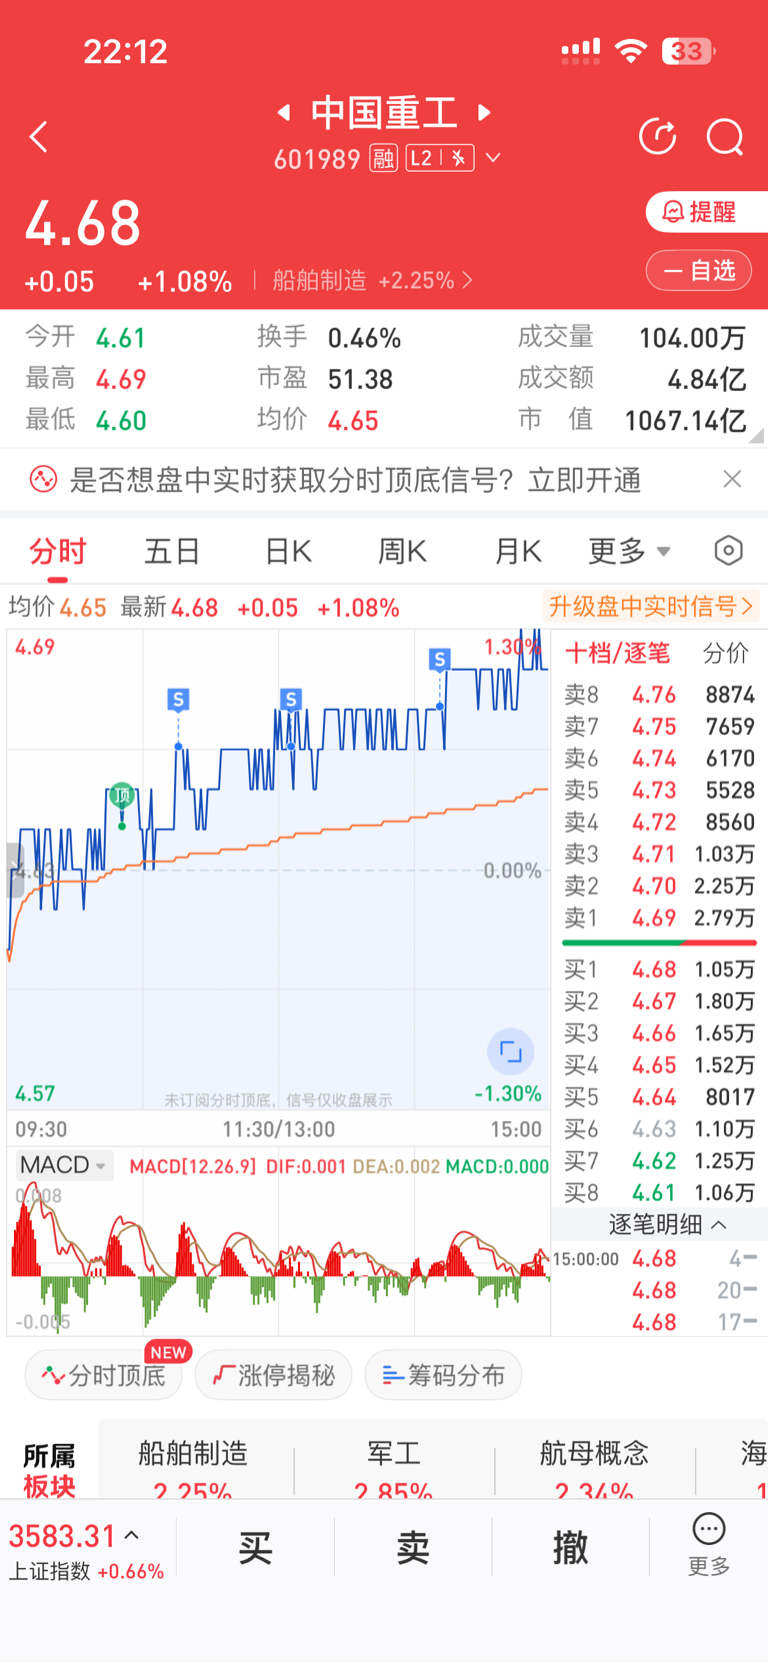Tap the 撤 cancel order button
The height and width of the screenshot is (1663, 768).
pos(570,1548)
